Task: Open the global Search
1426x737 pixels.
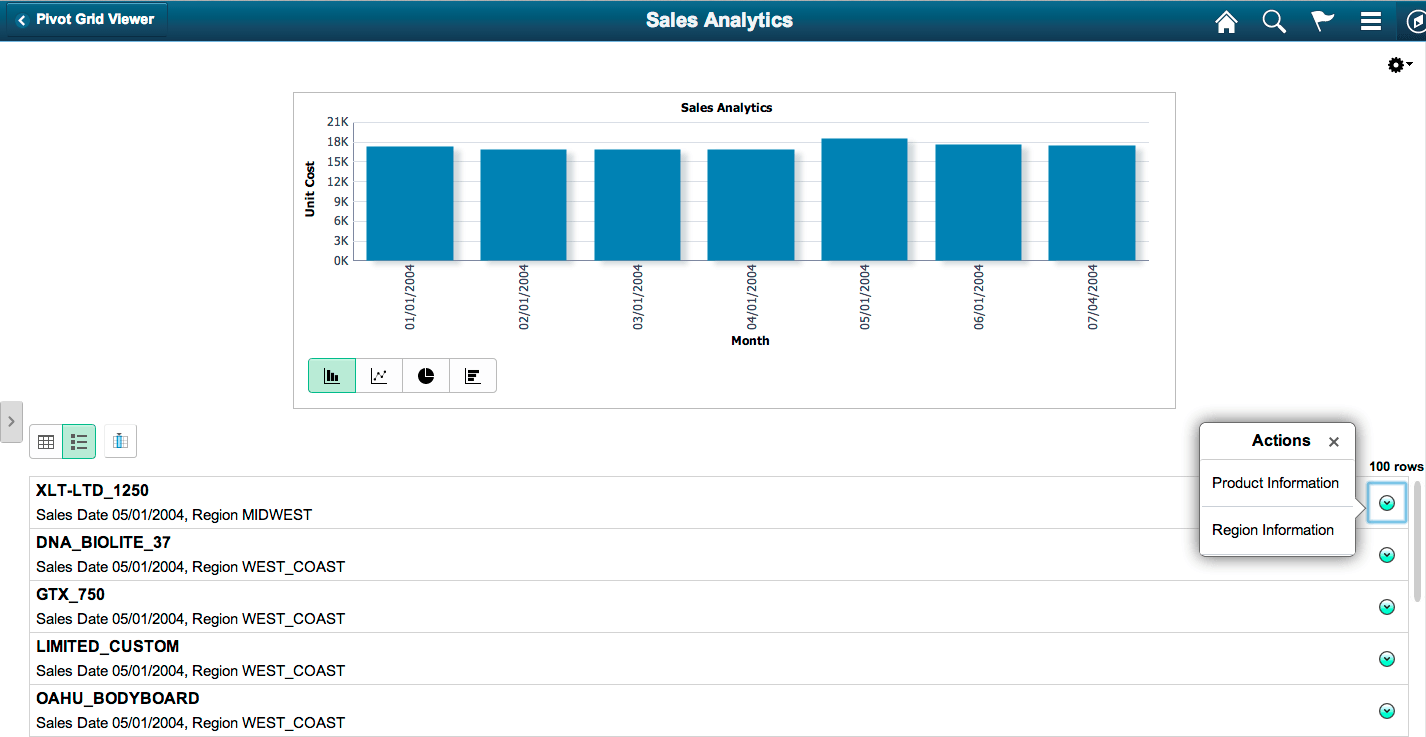Action: coord(1274,20)
